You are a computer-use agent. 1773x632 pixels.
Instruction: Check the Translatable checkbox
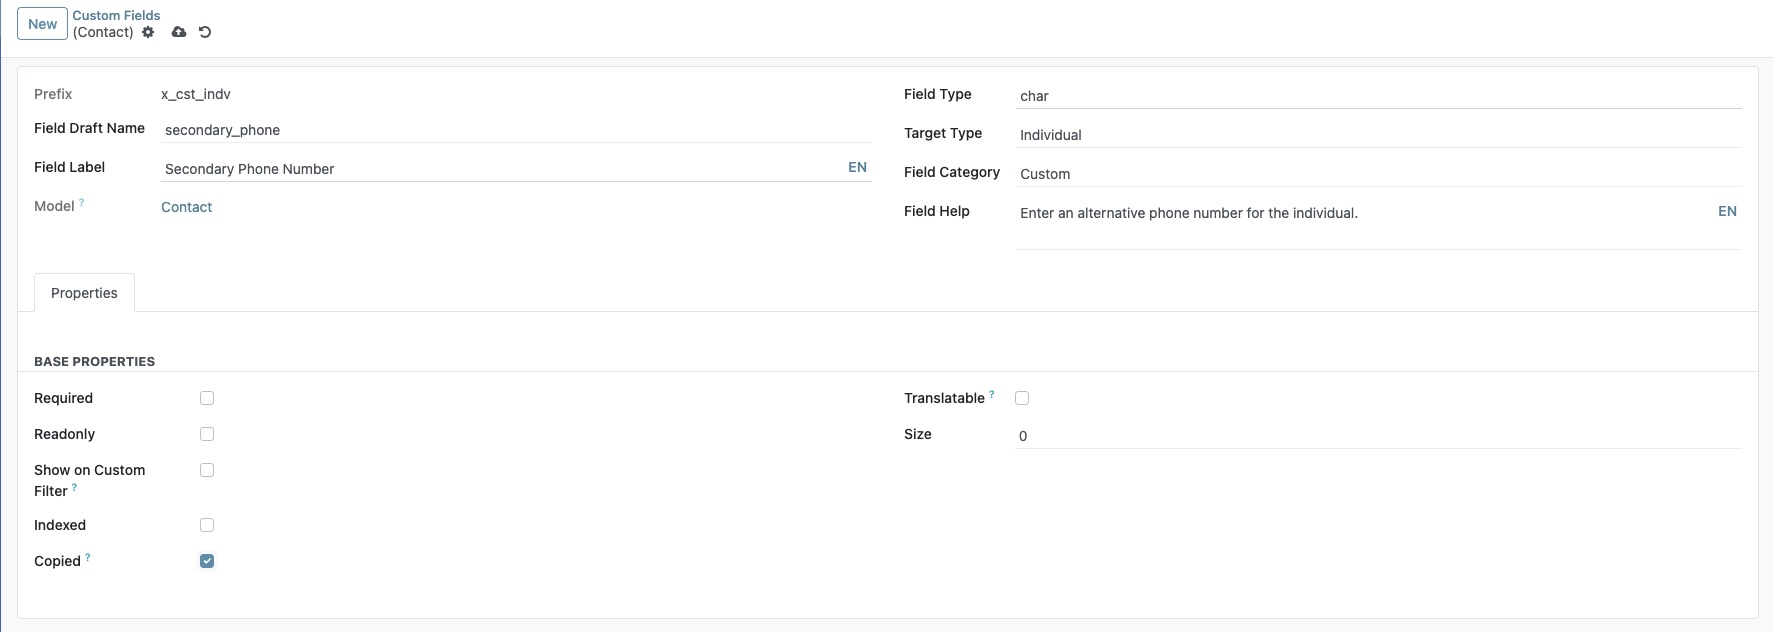point(1022,398)
